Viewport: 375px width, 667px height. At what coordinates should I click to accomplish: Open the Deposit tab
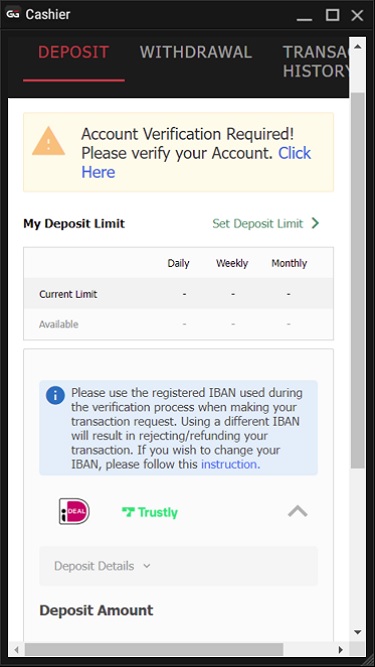click(x=74, y=52)
